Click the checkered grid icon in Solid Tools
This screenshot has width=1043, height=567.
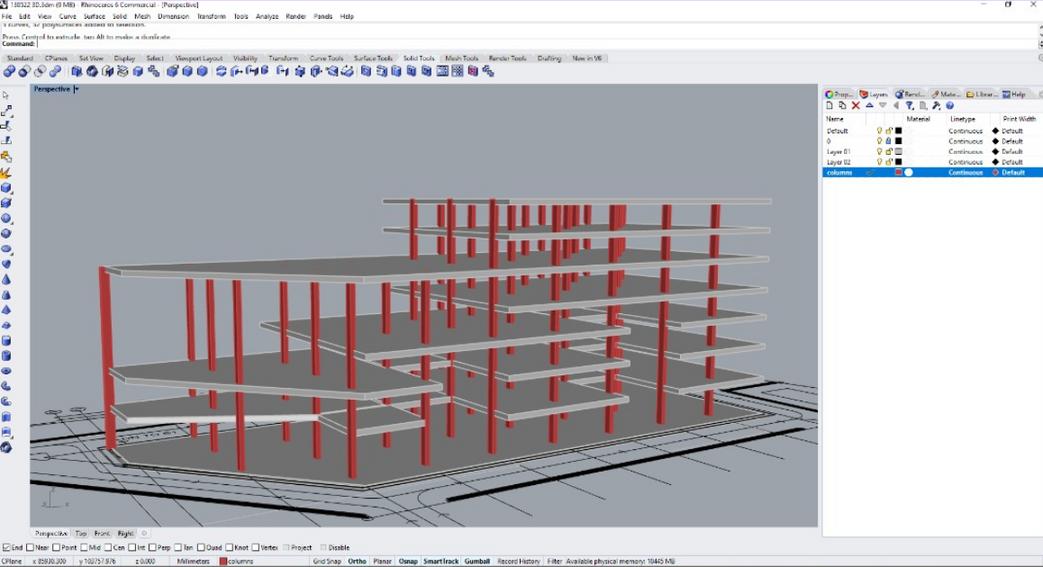point(458,71)
